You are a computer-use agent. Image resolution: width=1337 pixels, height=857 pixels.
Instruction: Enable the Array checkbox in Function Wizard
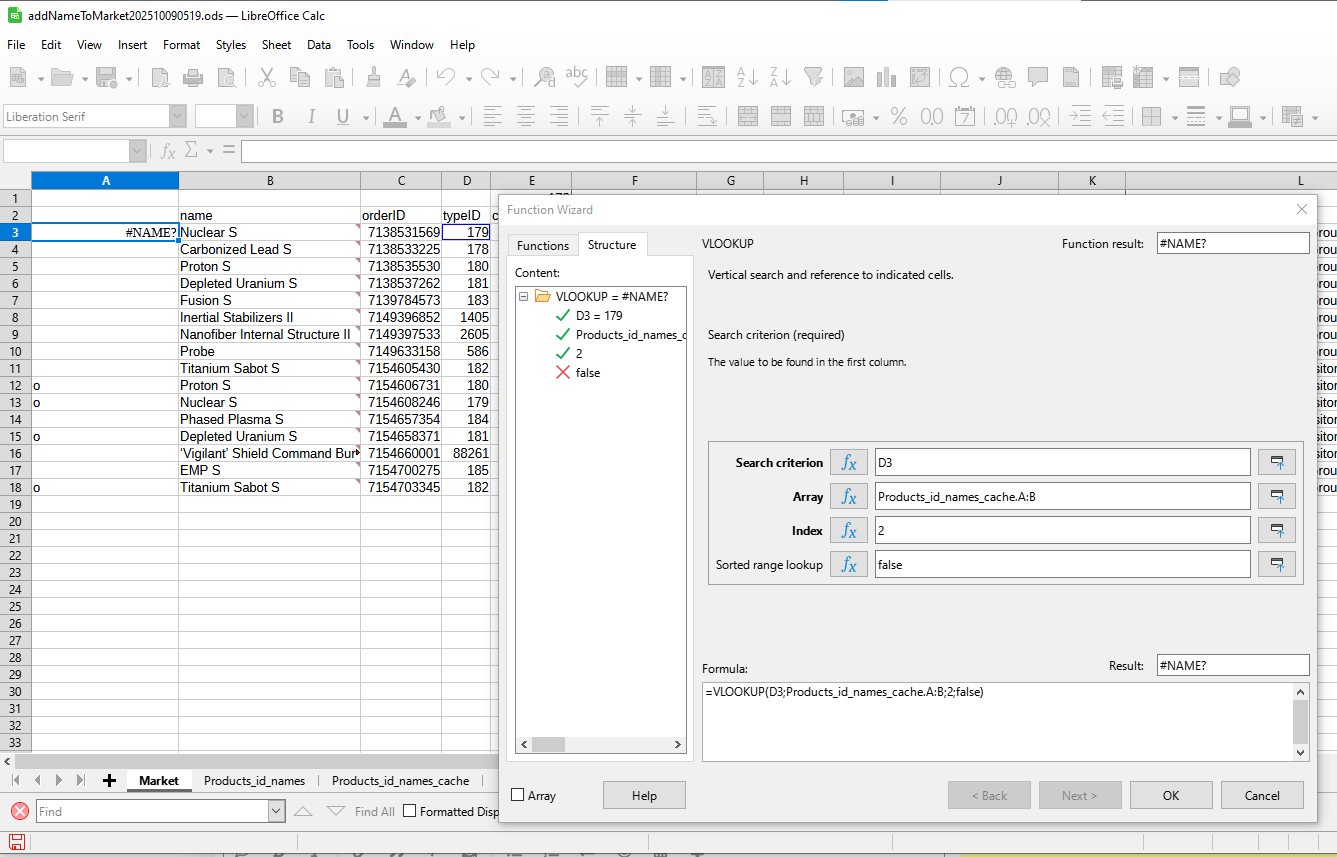518,795
